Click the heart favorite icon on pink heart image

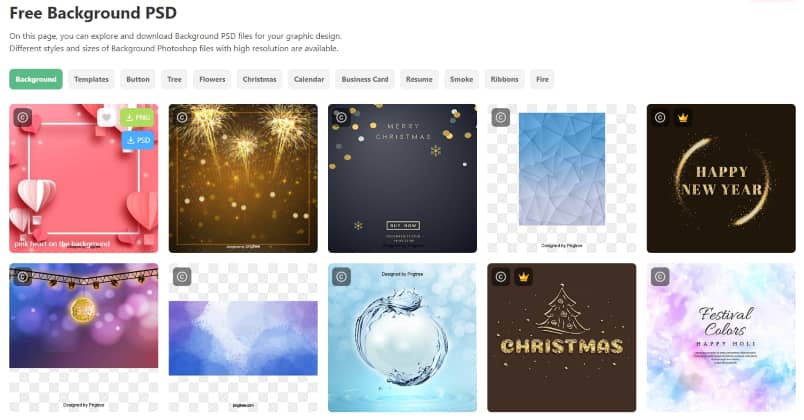point(106,117)
